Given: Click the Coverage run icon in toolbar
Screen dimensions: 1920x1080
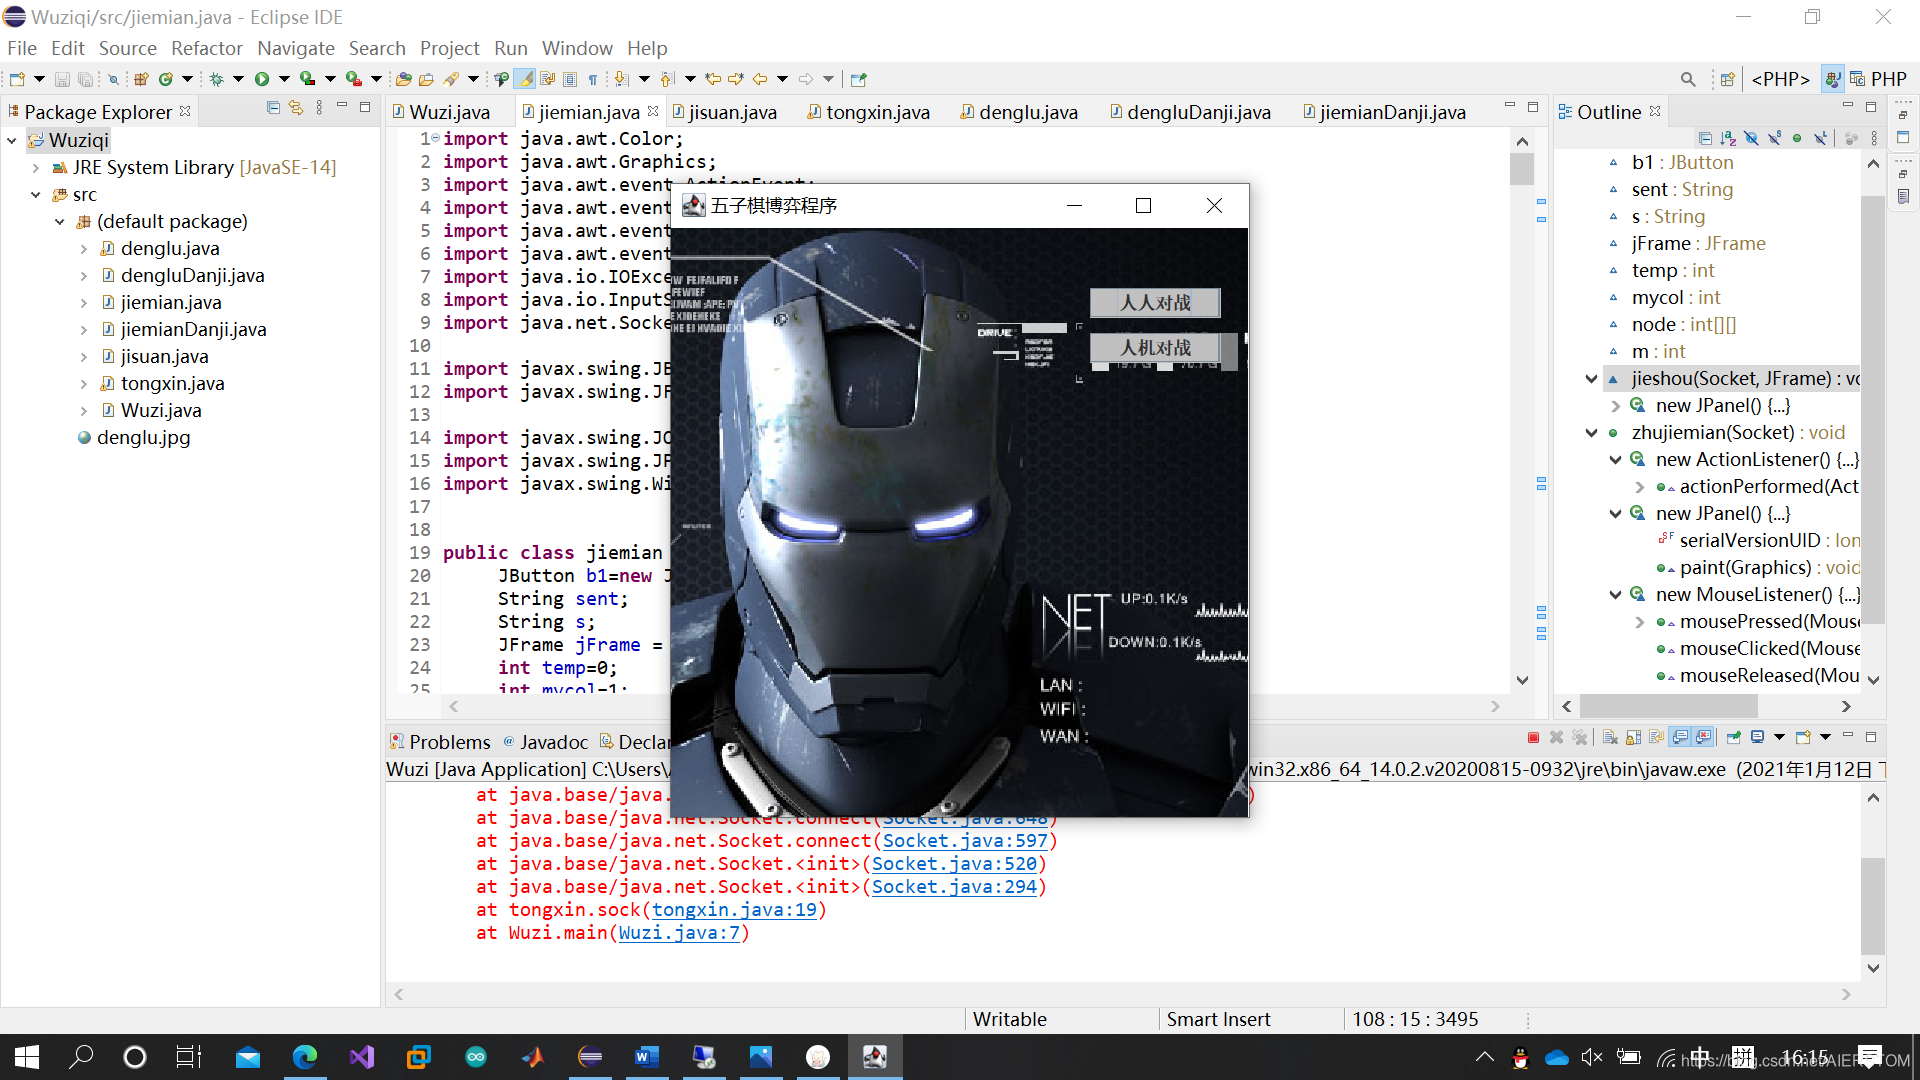Looking at the screenshot, I should coord(308,79).
